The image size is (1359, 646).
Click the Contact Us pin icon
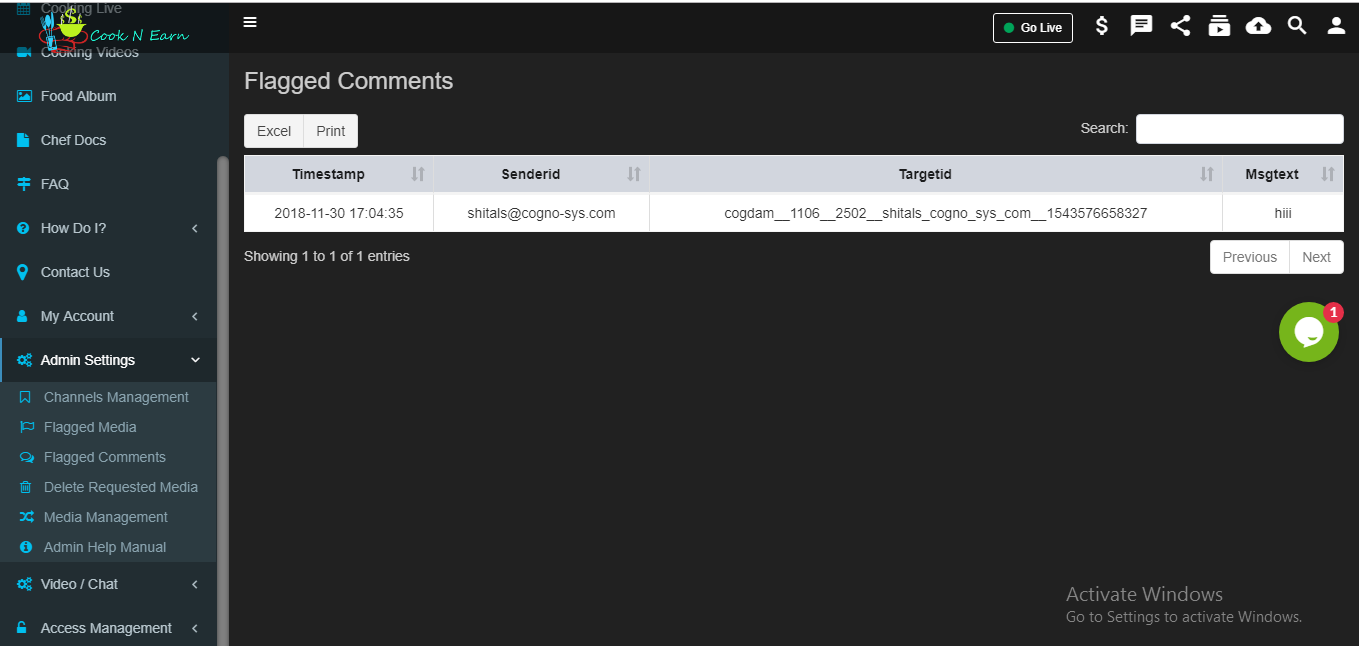[x=23, y=272]
